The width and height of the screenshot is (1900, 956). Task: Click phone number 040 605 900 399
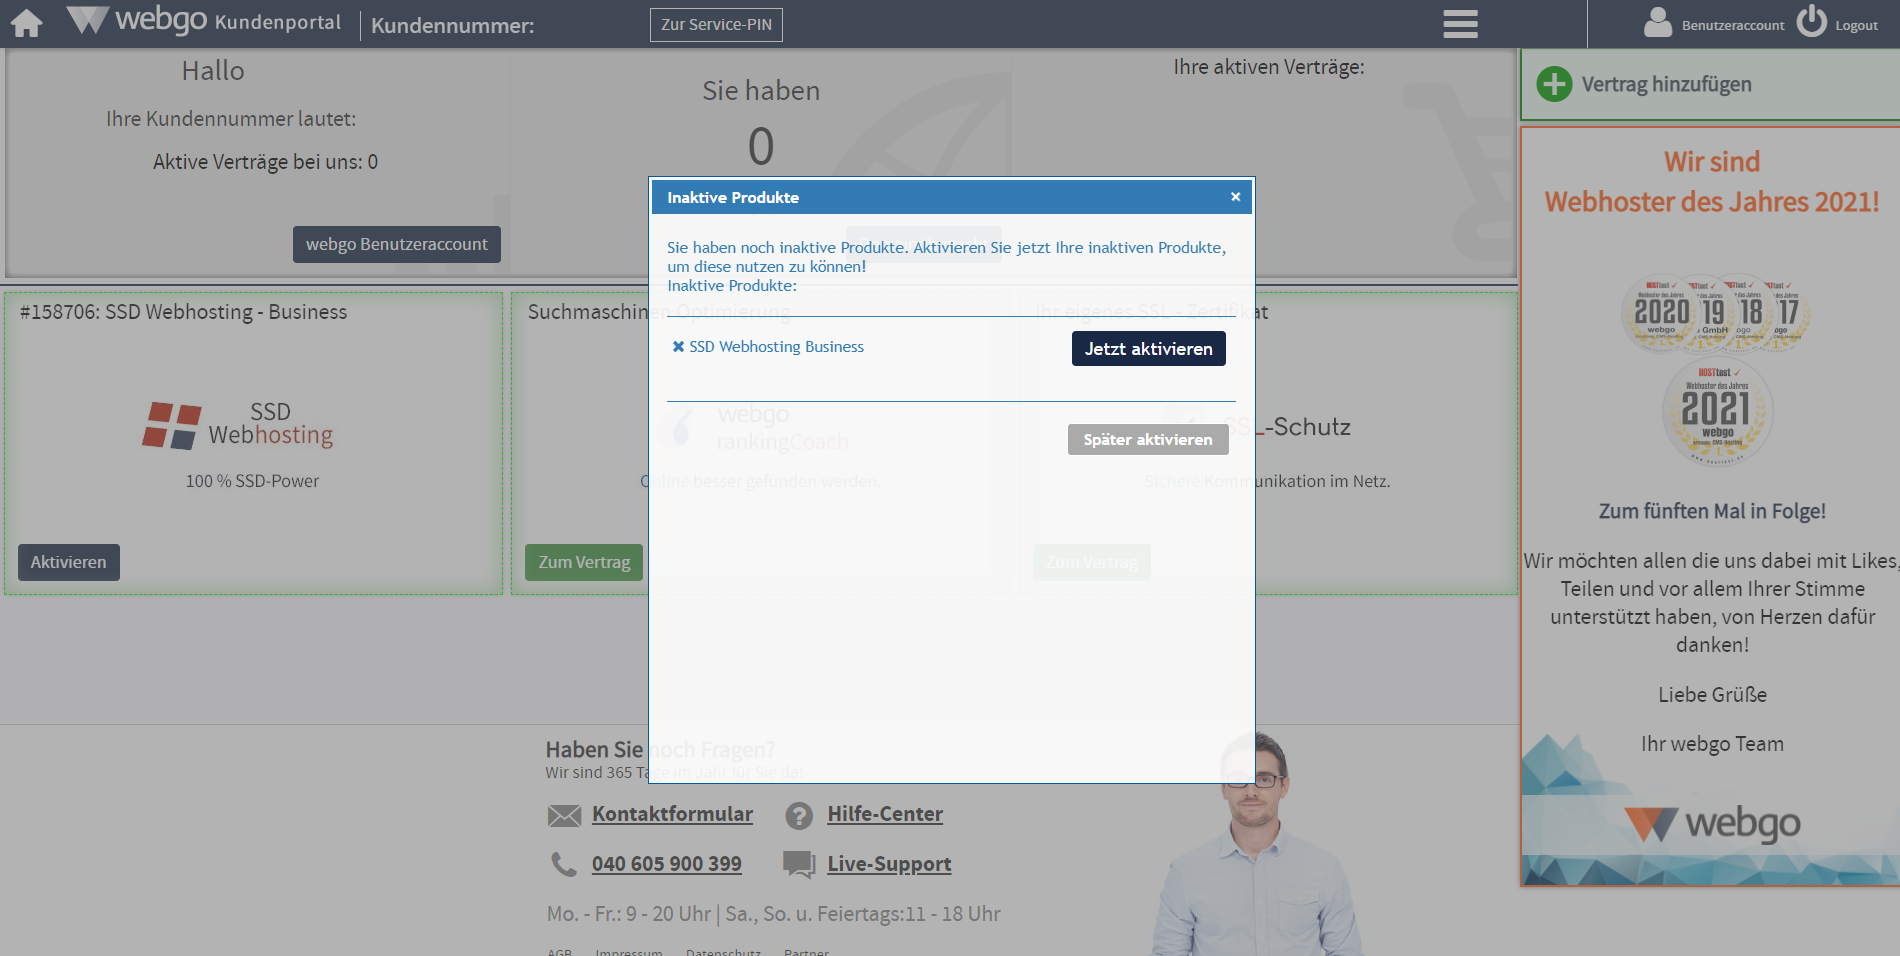point(667,864)
